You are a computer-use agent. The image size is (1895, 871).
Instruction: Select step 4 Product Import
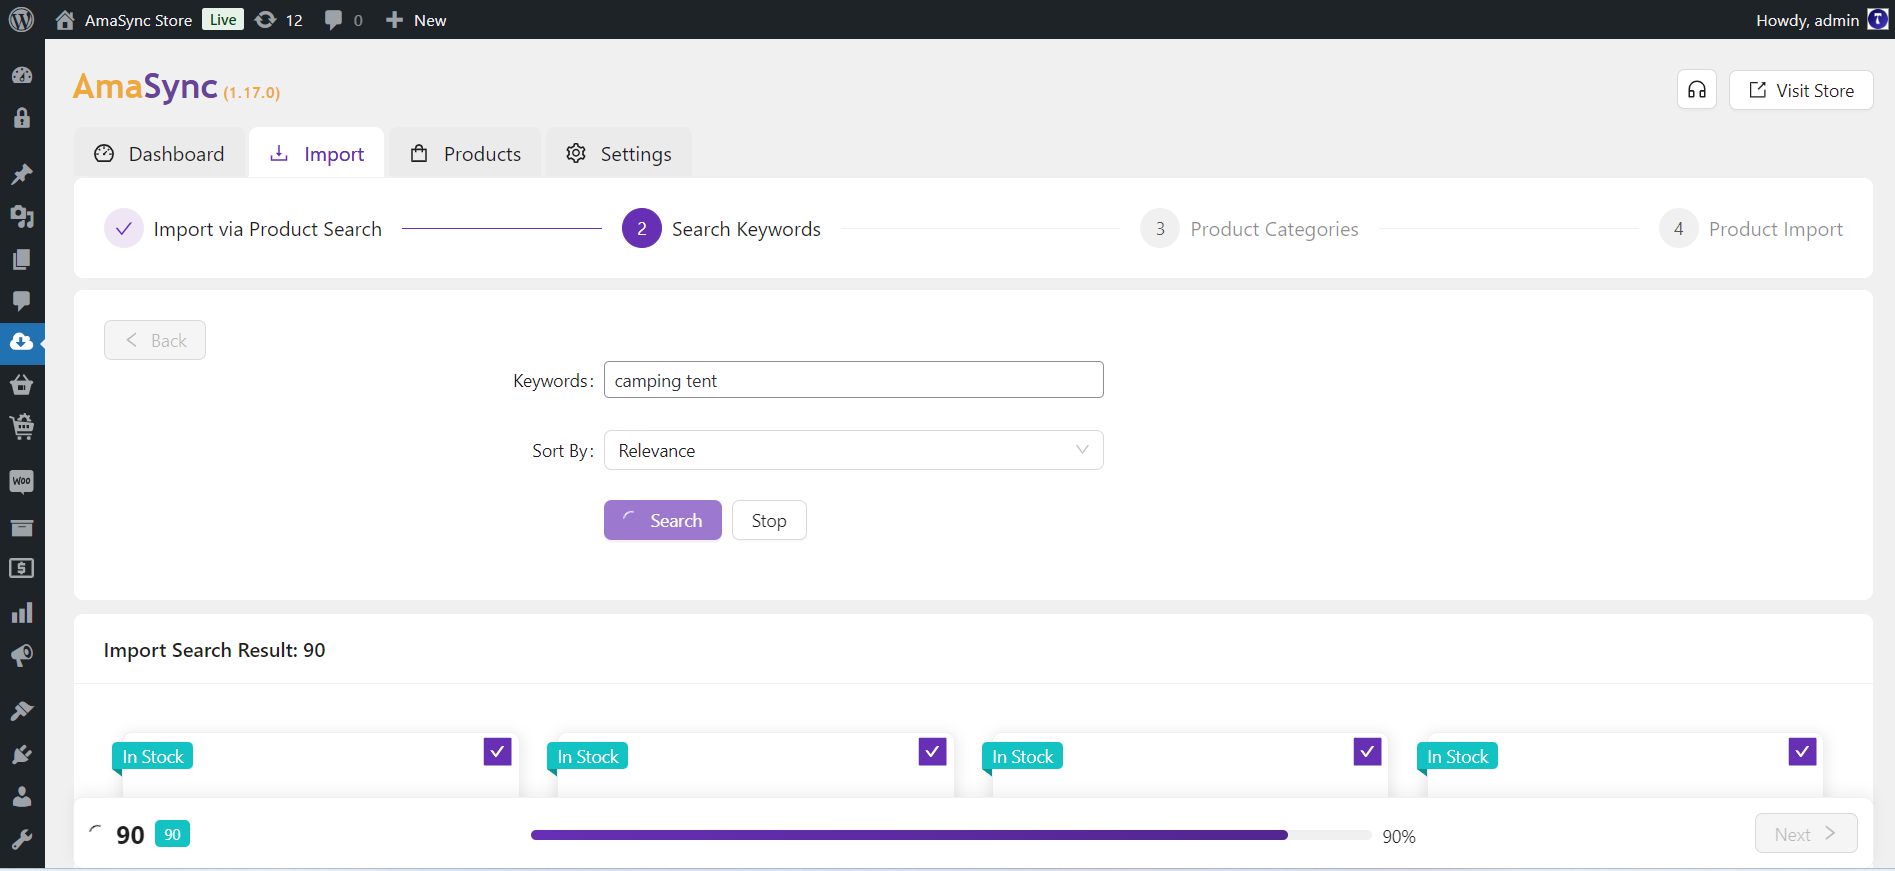point(1751,229)
